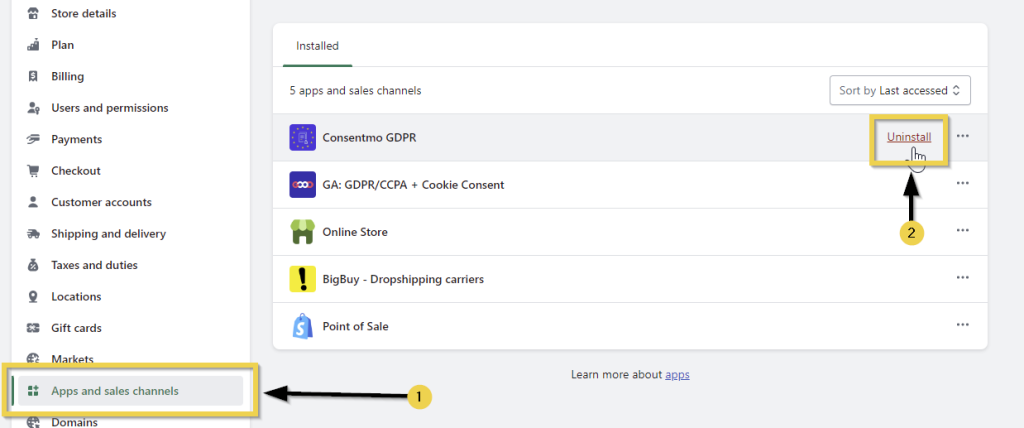Click the GA GDPR/CCPA Cookie Consent icon
Screen dimensions: 1024x428
pyautogui.click(x=302, y=185)
